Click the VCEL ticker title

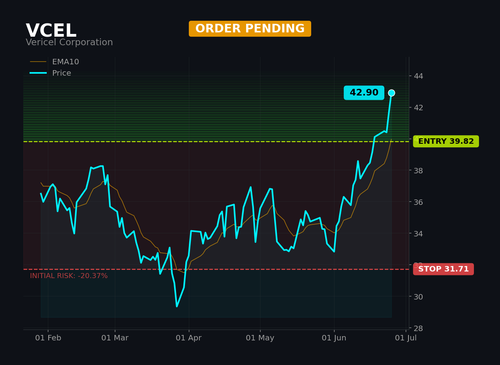pos(51,30)
